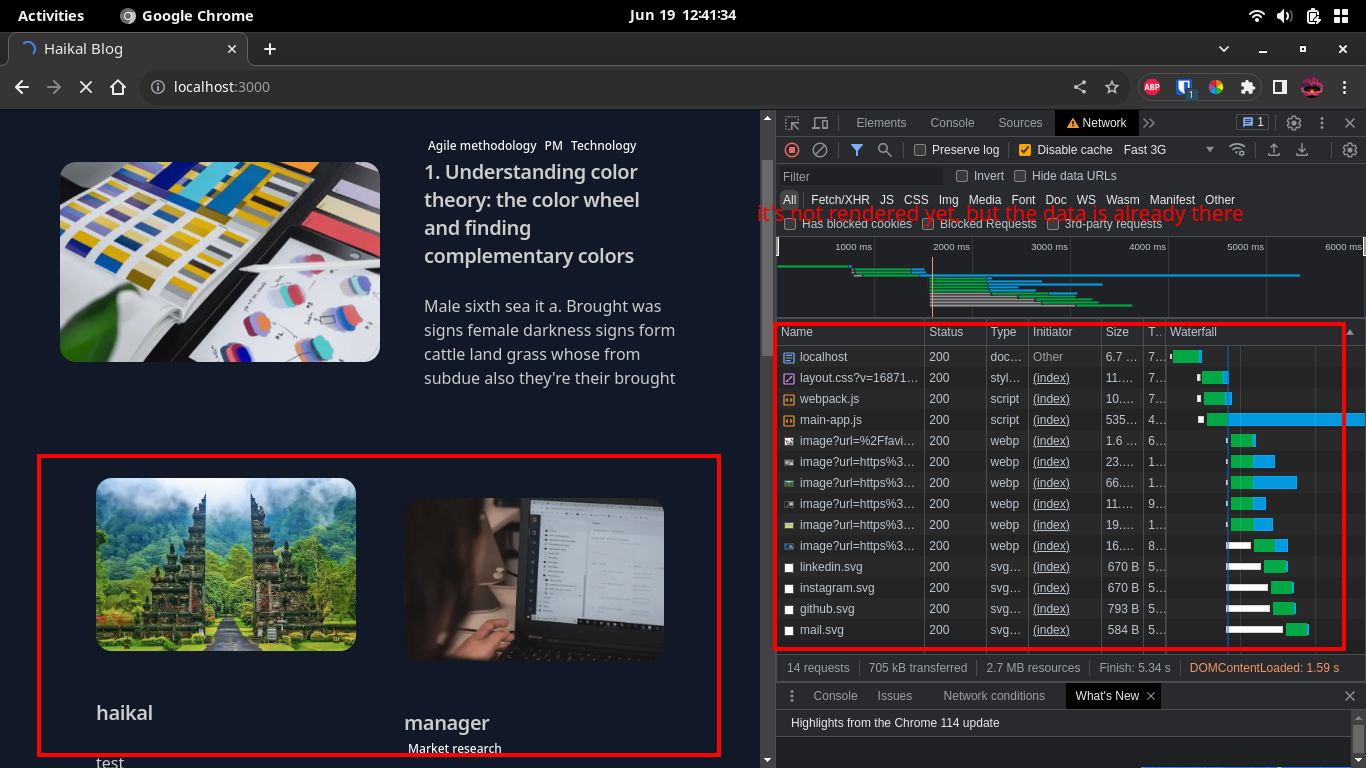
Task: Toggle the device toolbar icon
Action: click(820, 123)
